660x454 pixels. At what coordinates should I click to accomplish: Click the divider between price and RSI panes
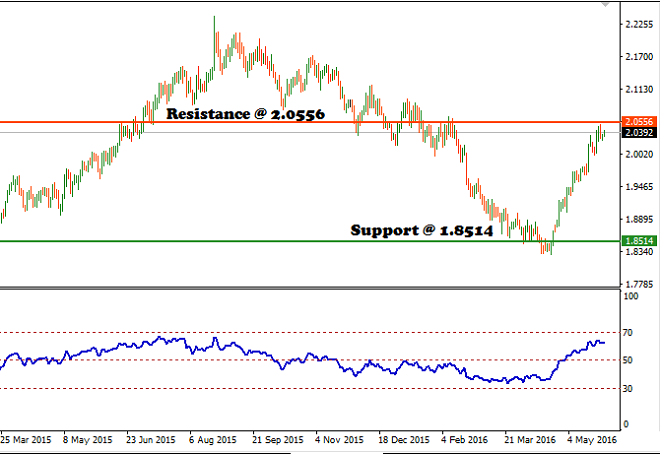coord(310,288)
